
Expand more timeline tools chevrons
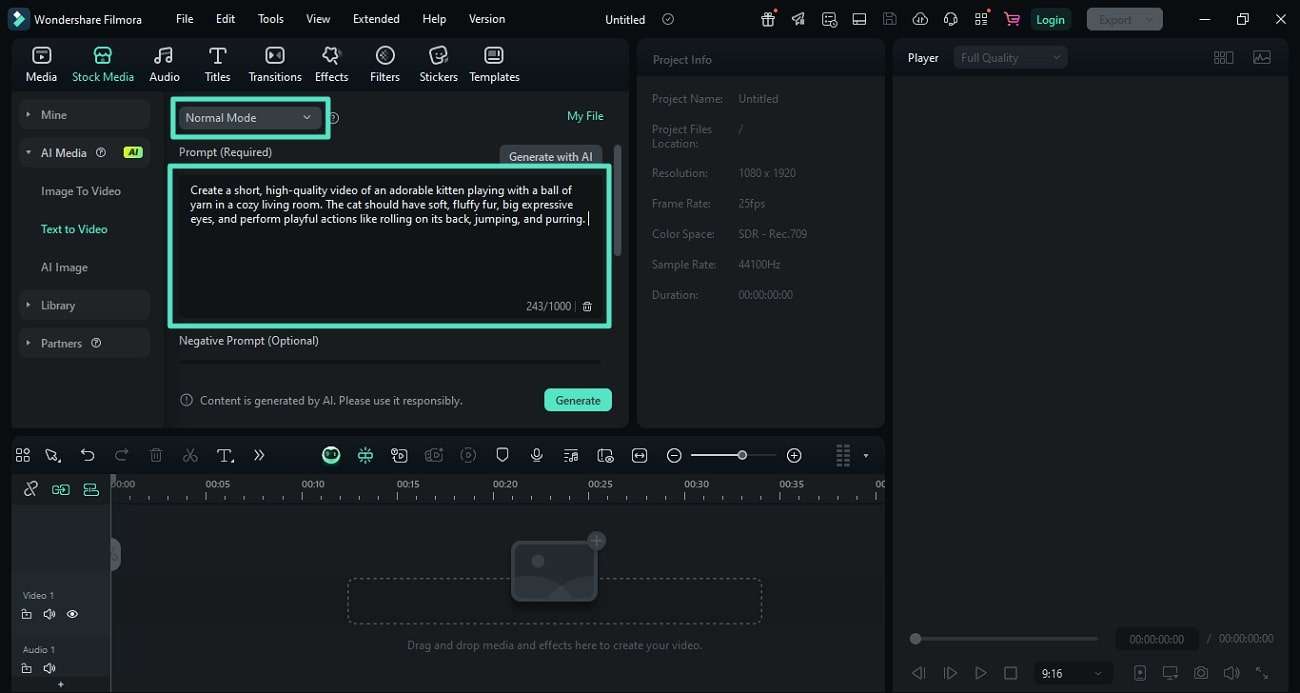[x=259, y=455]
